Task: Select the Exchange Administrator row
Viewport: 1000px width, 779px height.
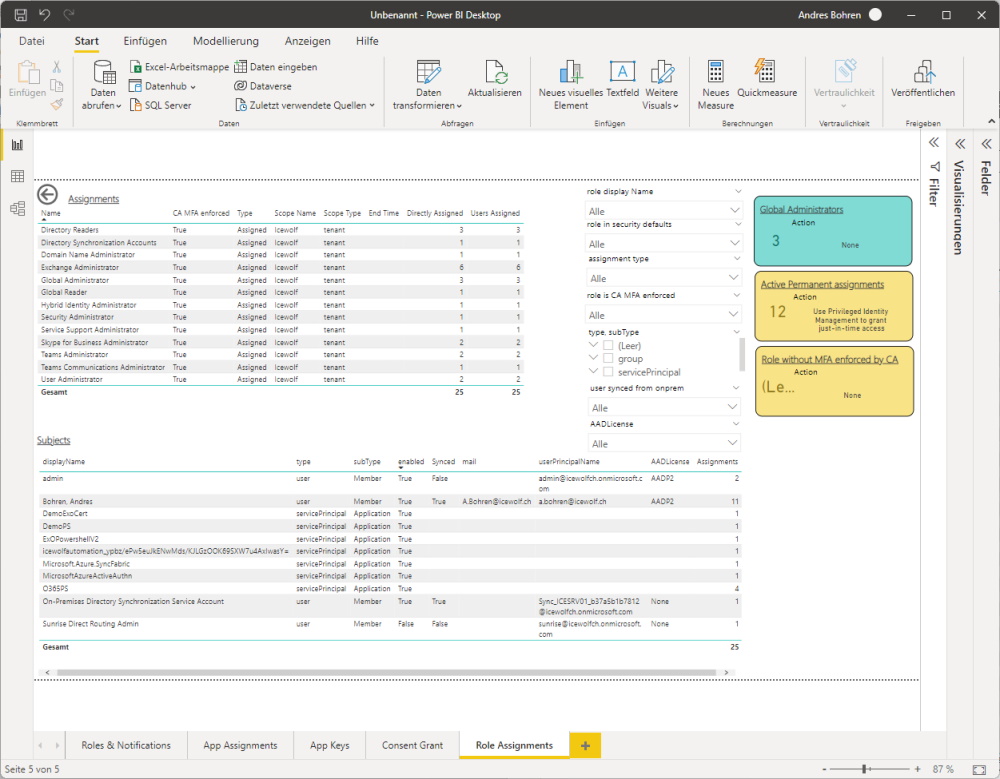Action: [281, 267]
